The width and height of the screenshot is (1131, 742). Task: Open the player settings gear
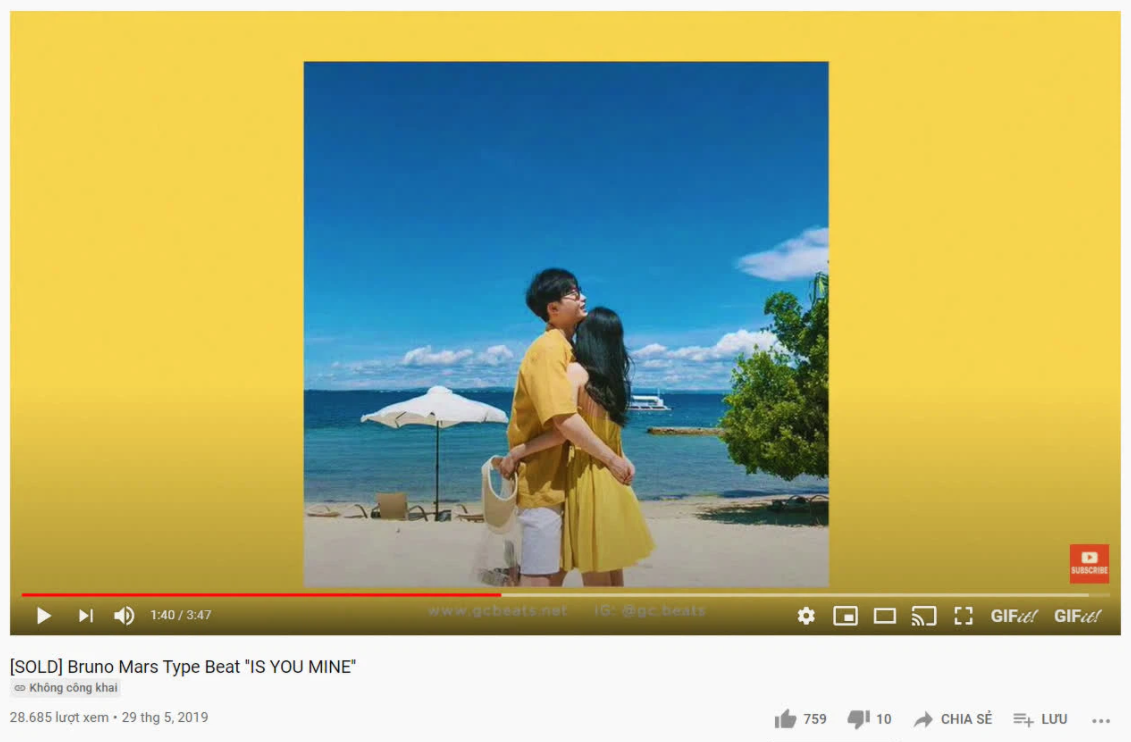(806, 615)
